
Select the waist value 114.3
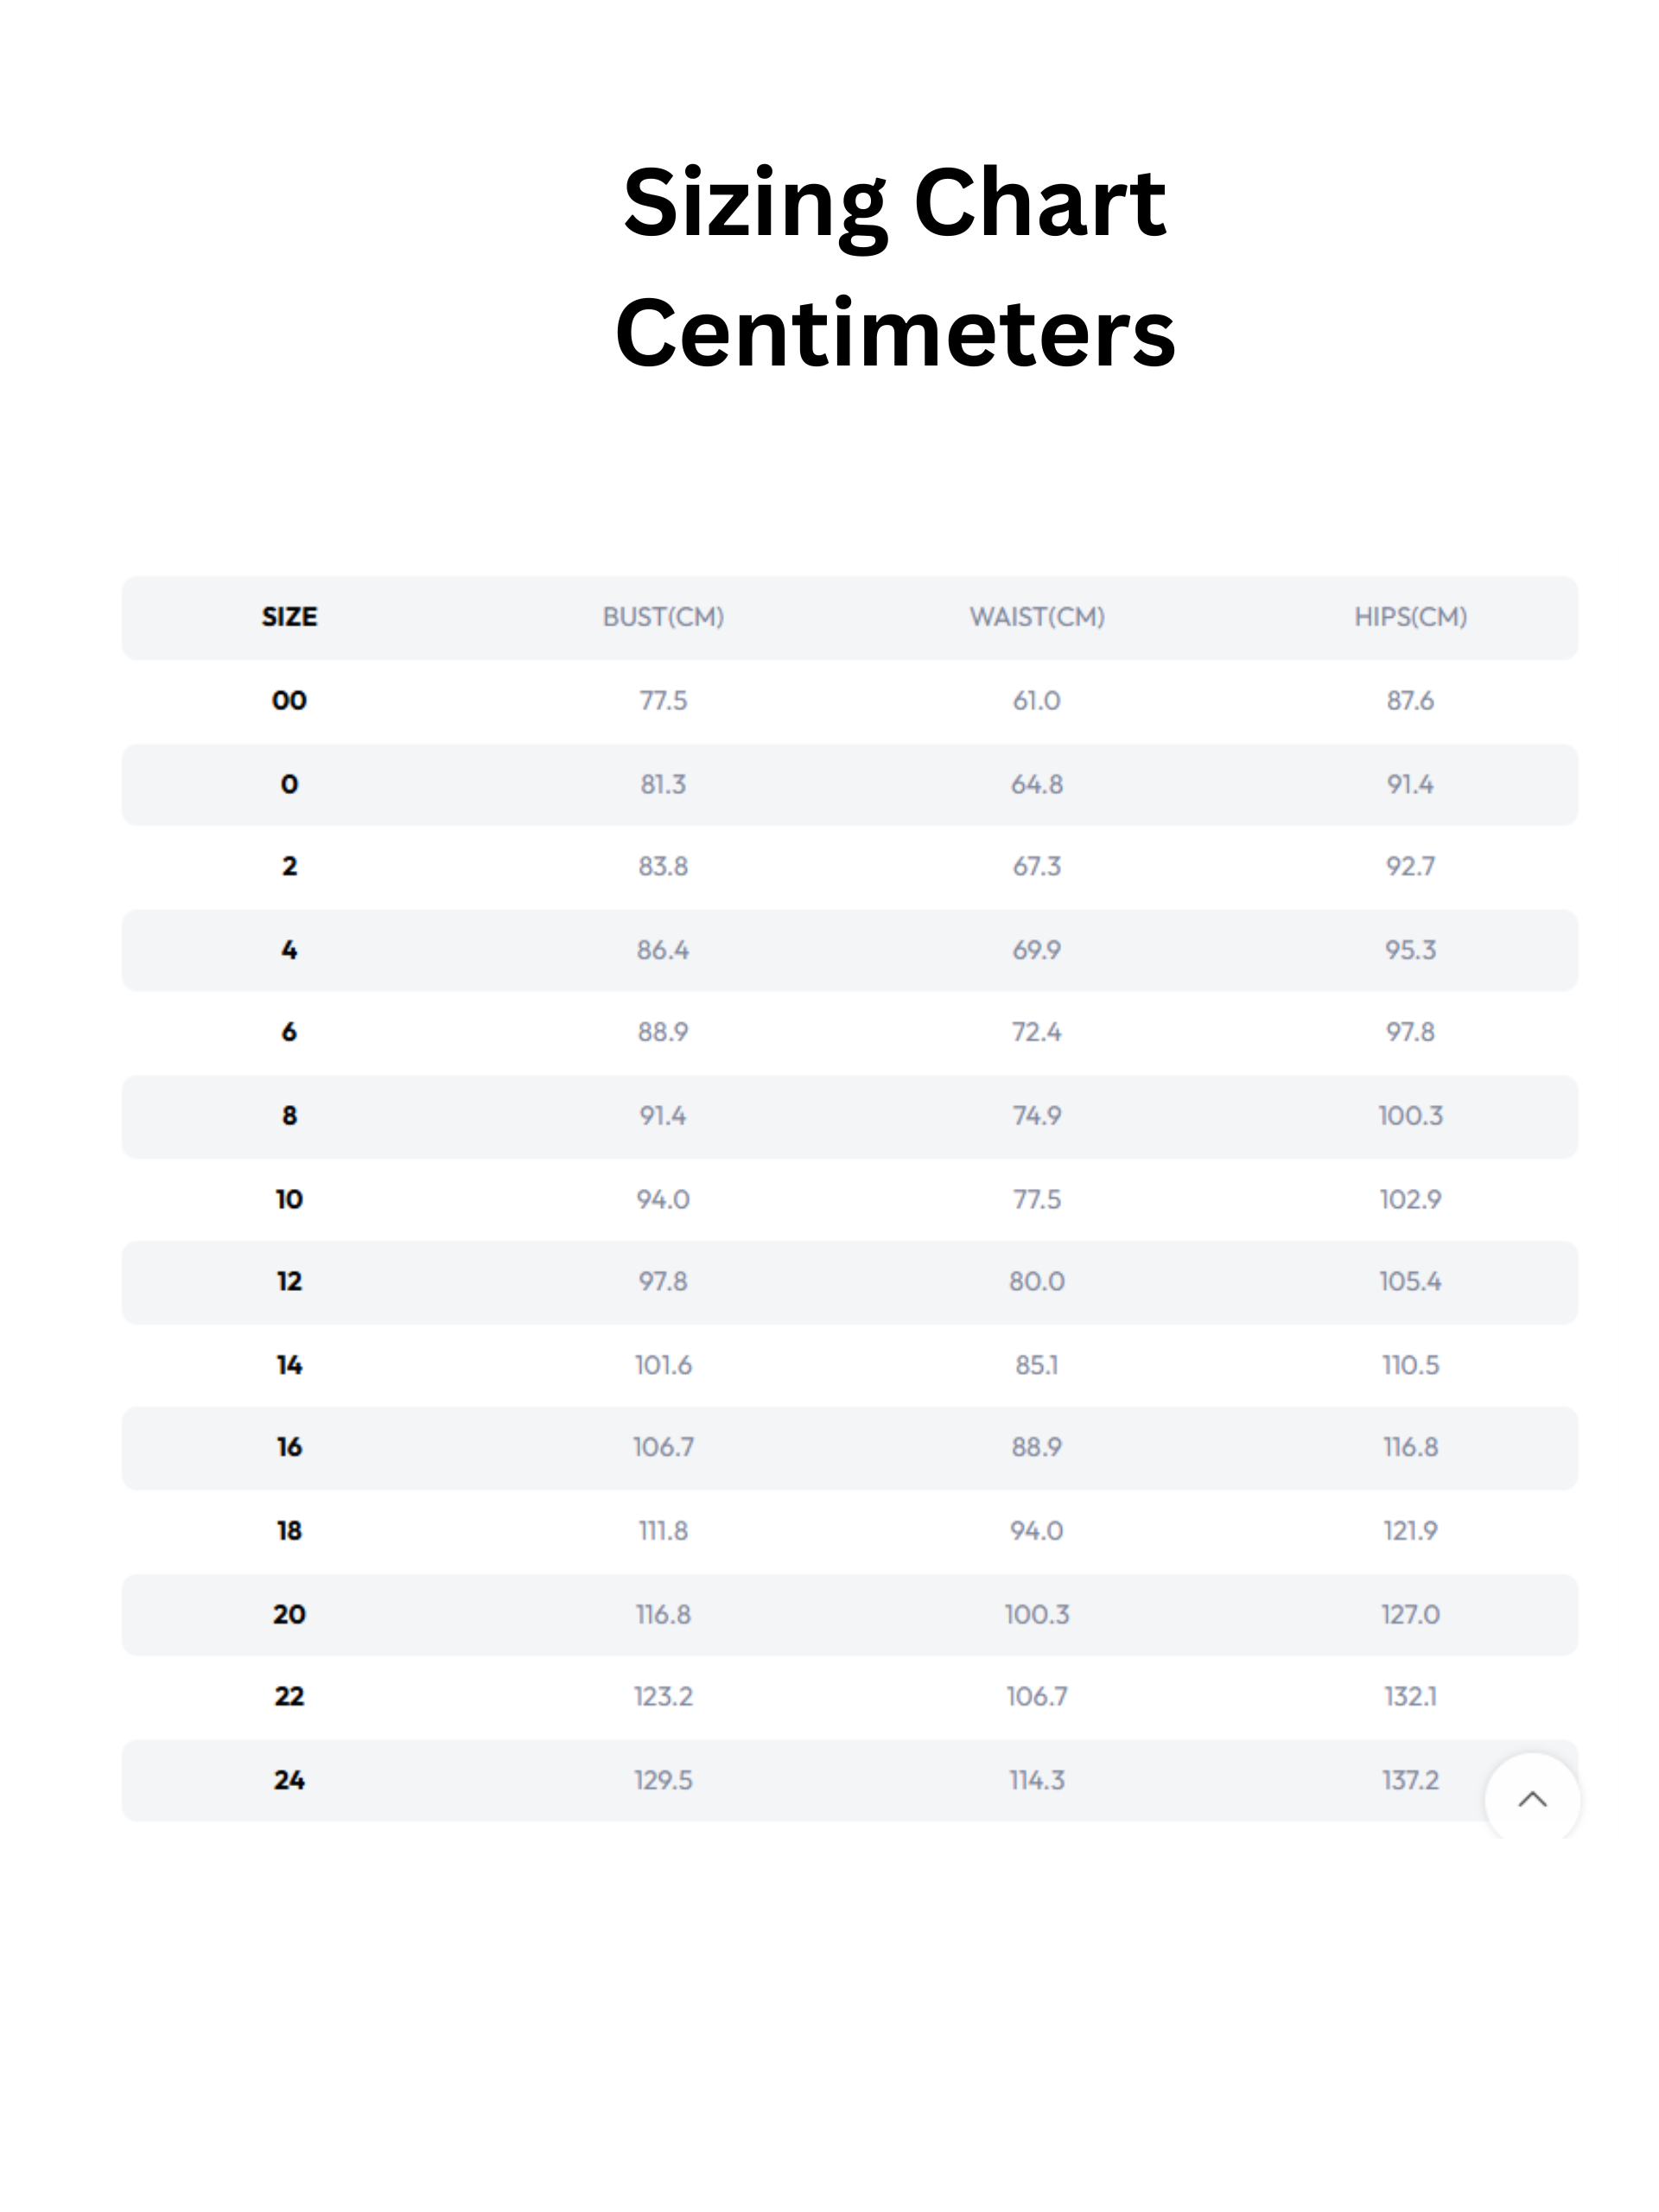[x=1037, y=1780]
